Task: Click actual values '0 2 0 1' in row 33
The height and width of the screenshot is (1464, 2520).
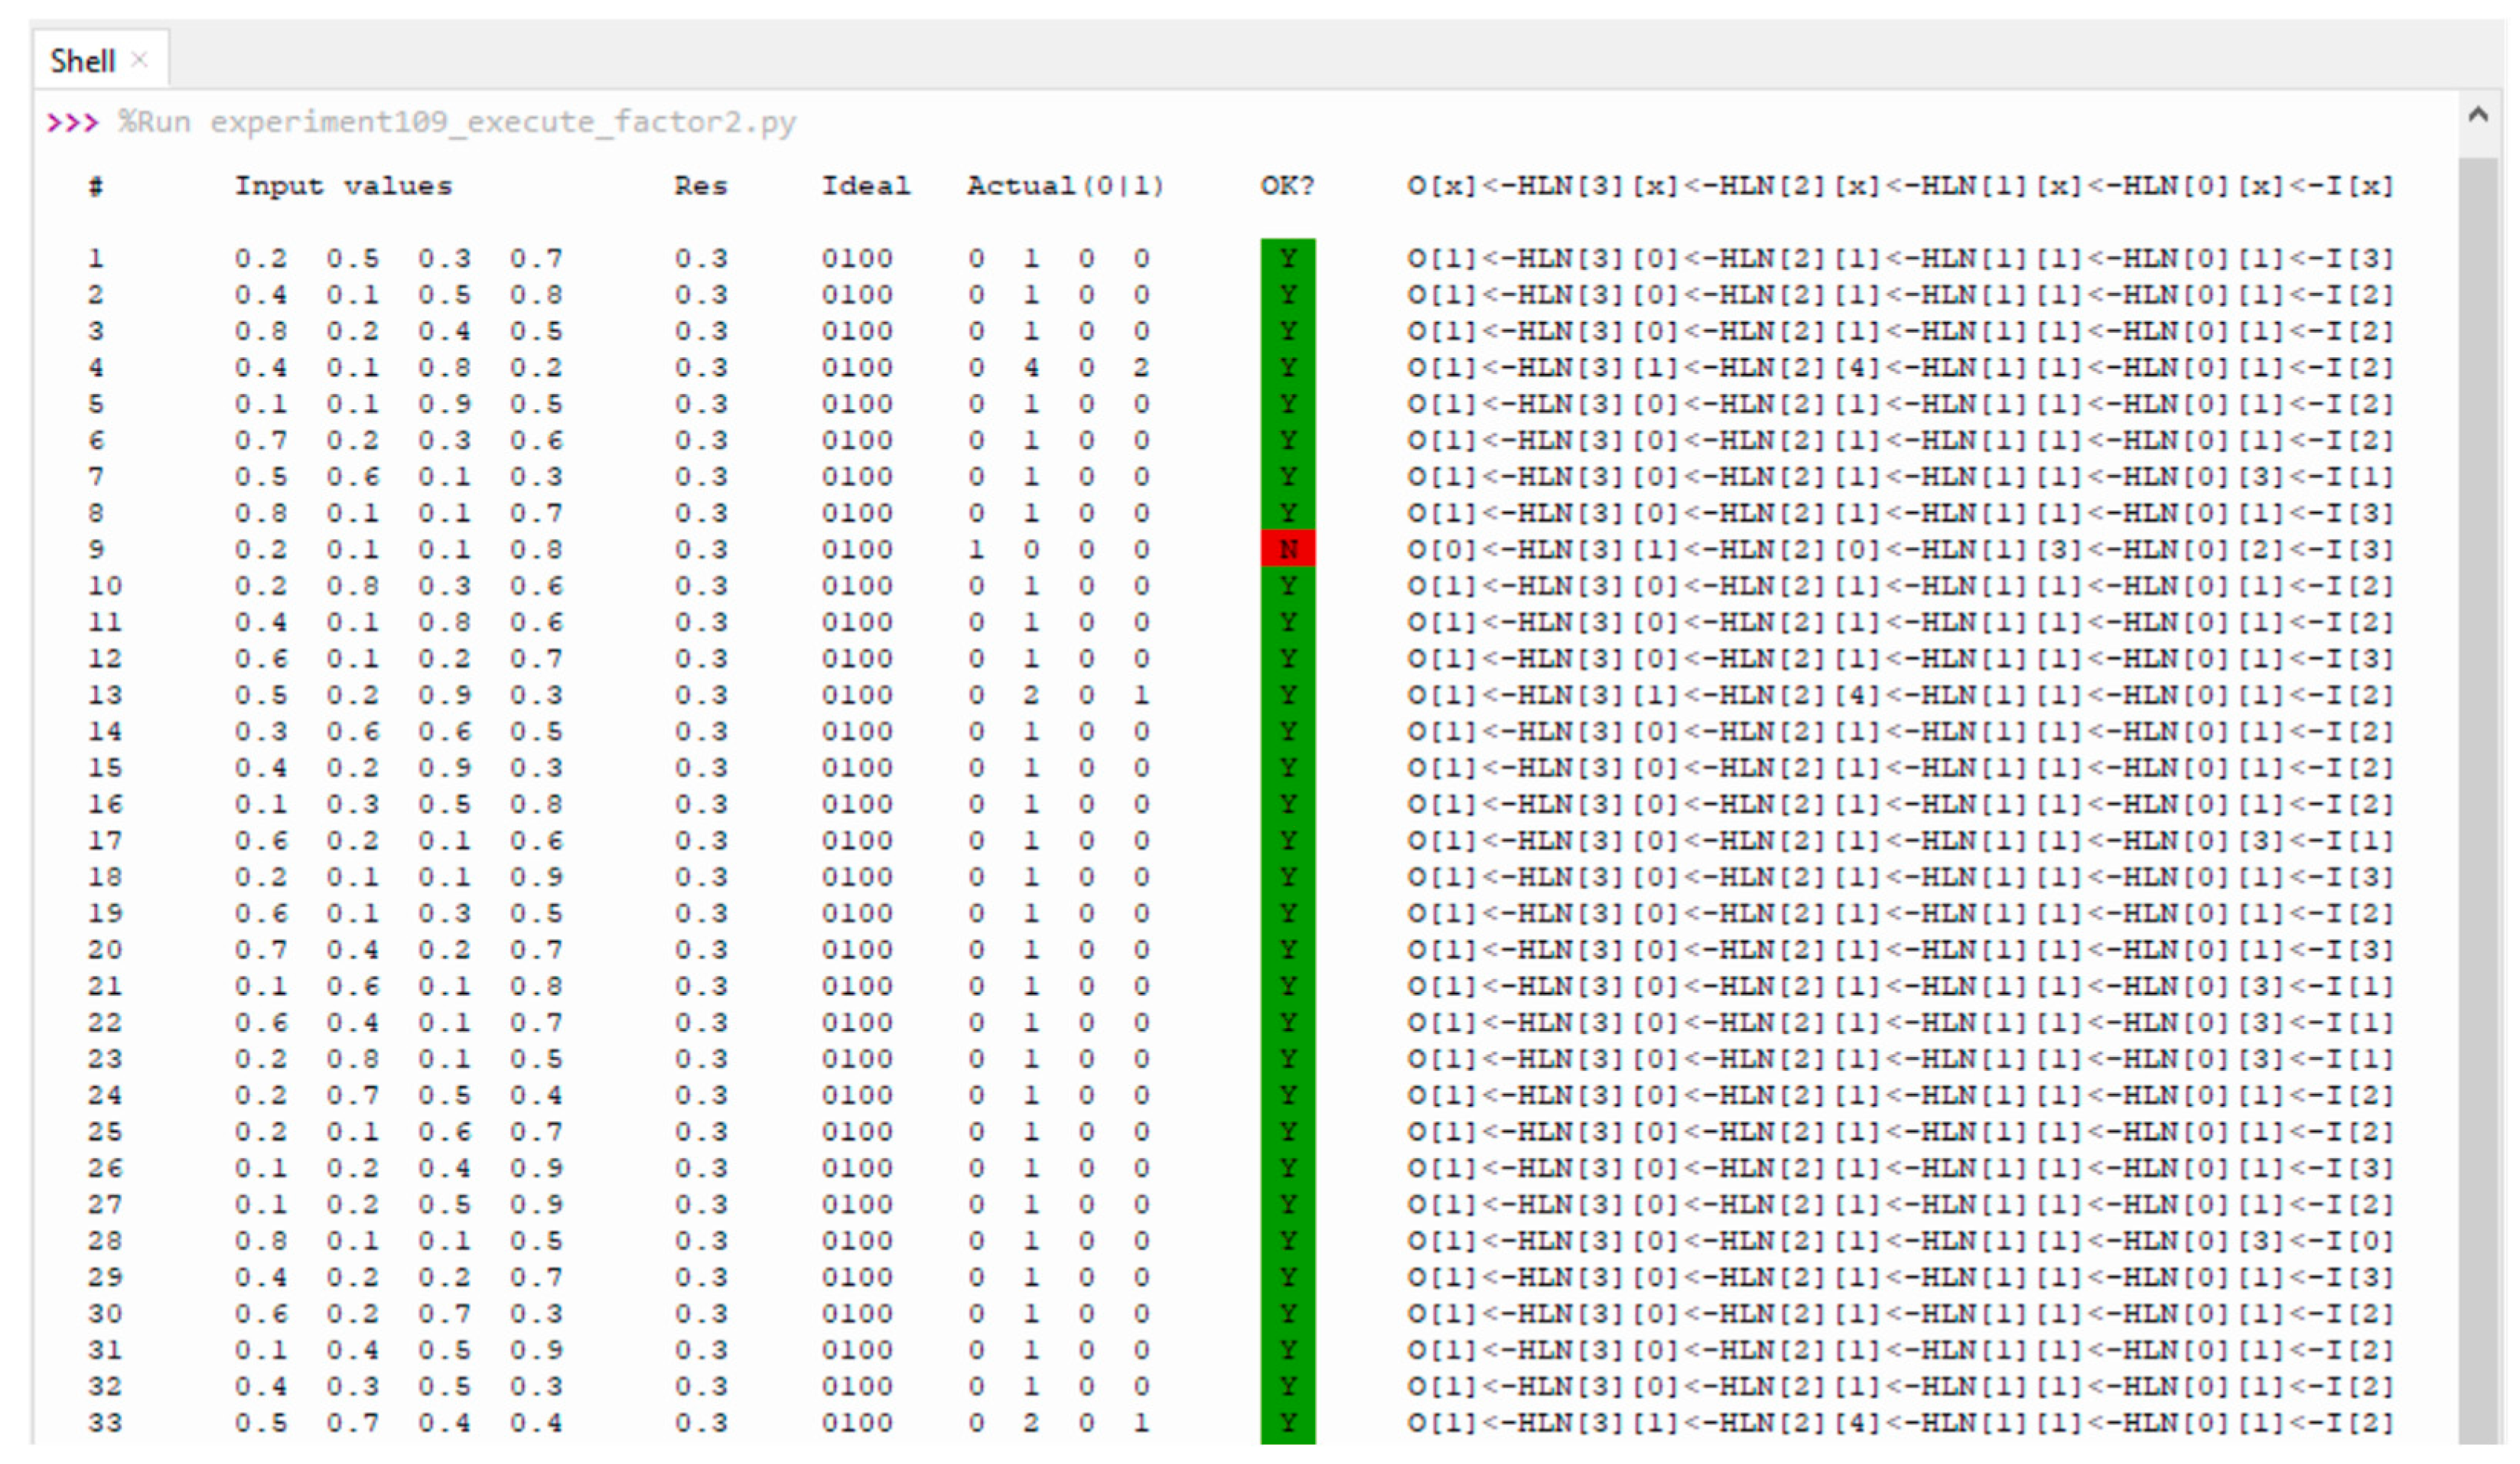Action: (1058, 1423)
